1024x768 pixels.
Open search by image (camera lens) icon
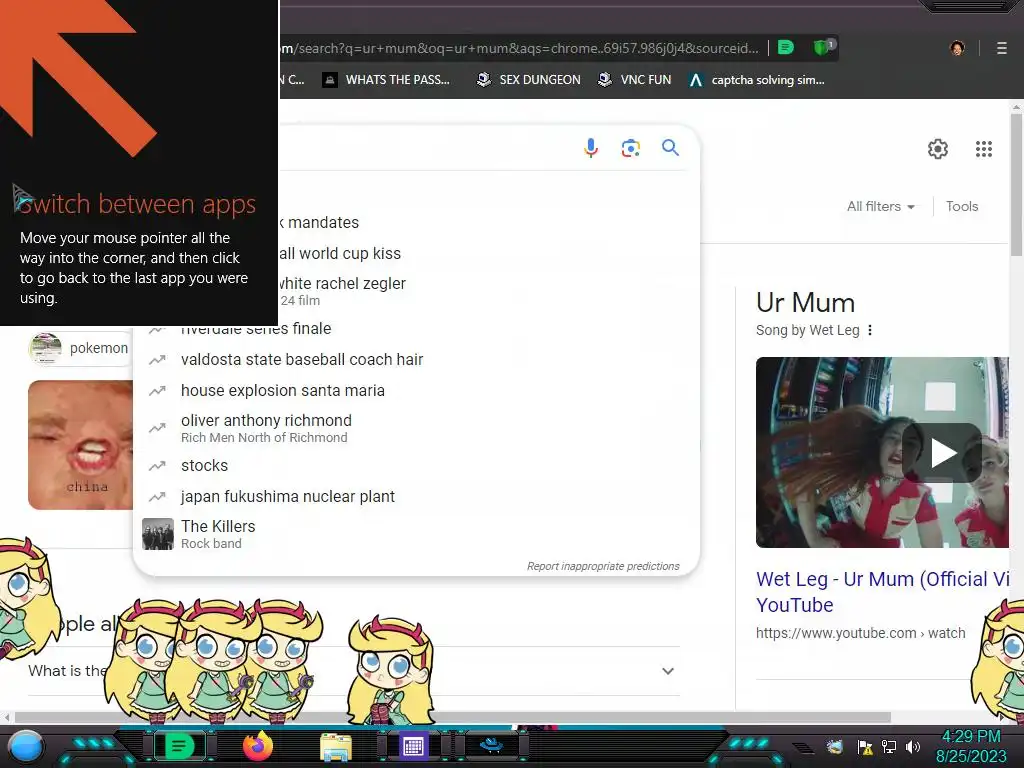[x=630, y=148]
